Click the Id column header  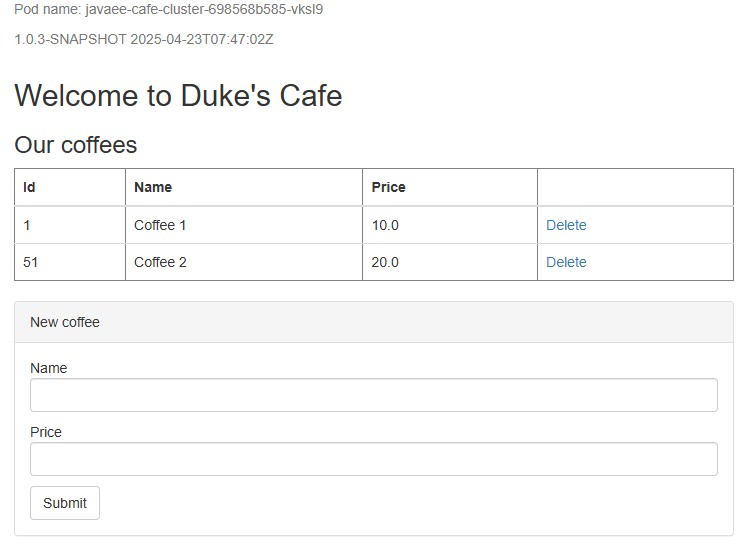30,187
